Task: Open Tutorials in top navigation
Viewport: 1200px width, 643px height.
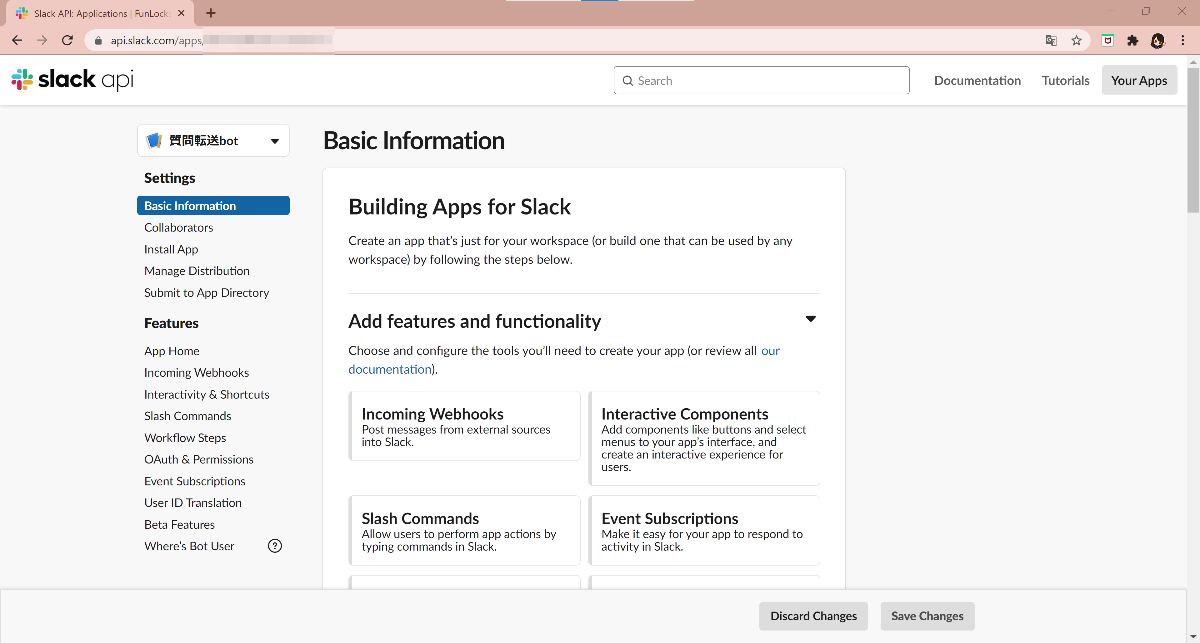Action: point(1065,81)
